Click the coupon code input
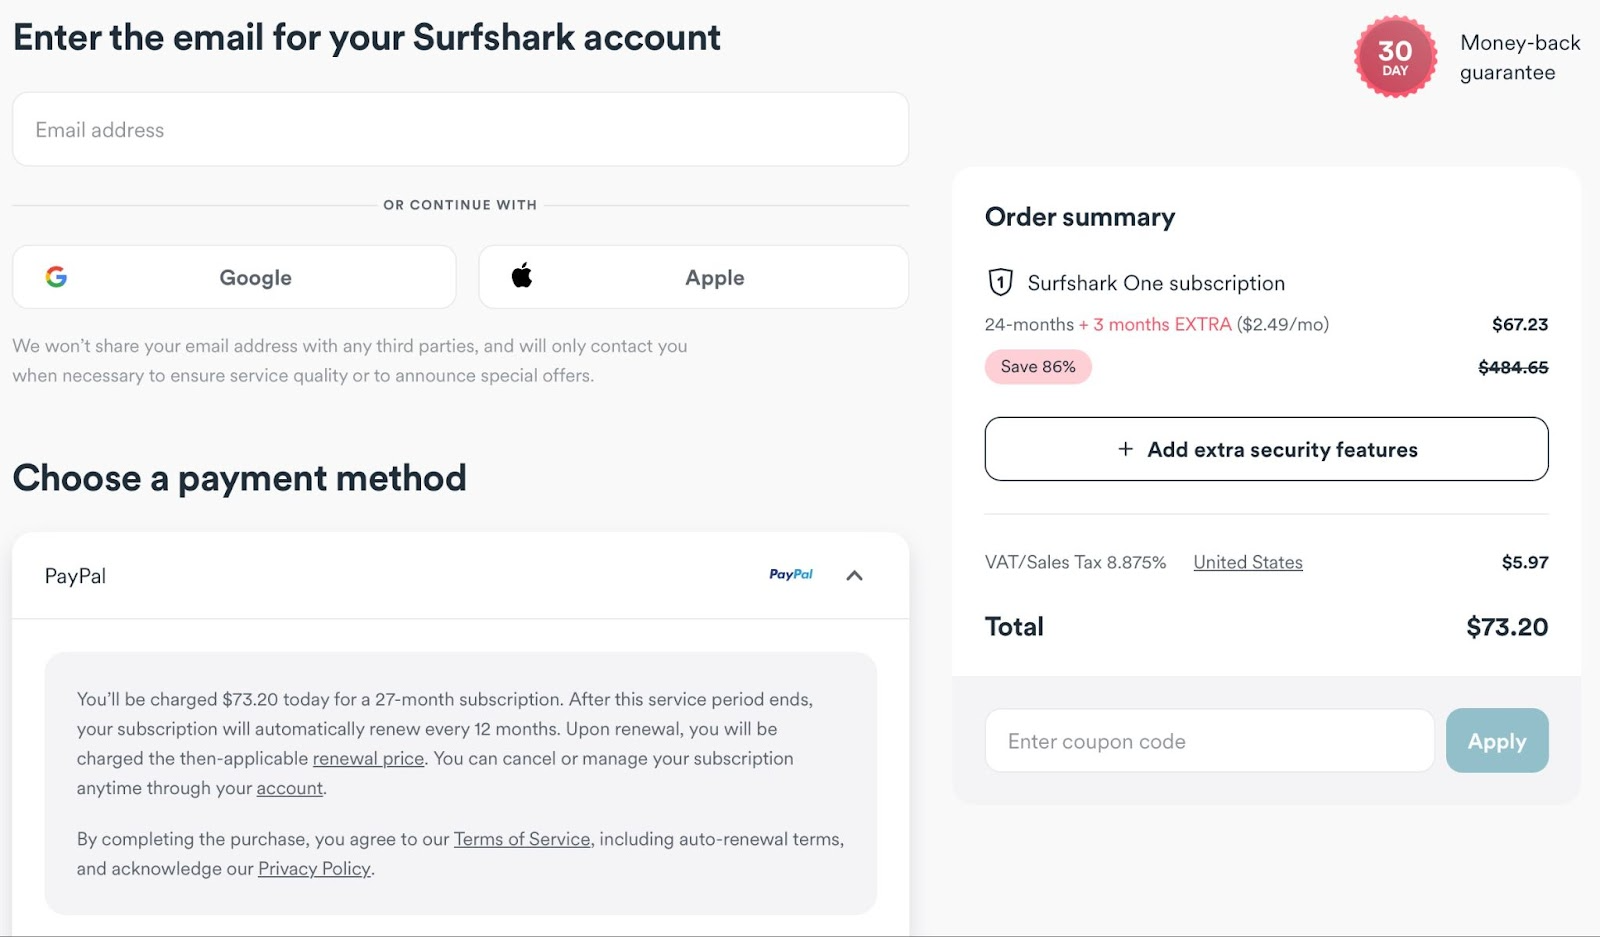1600x937 pixels. click(1208, 740)
